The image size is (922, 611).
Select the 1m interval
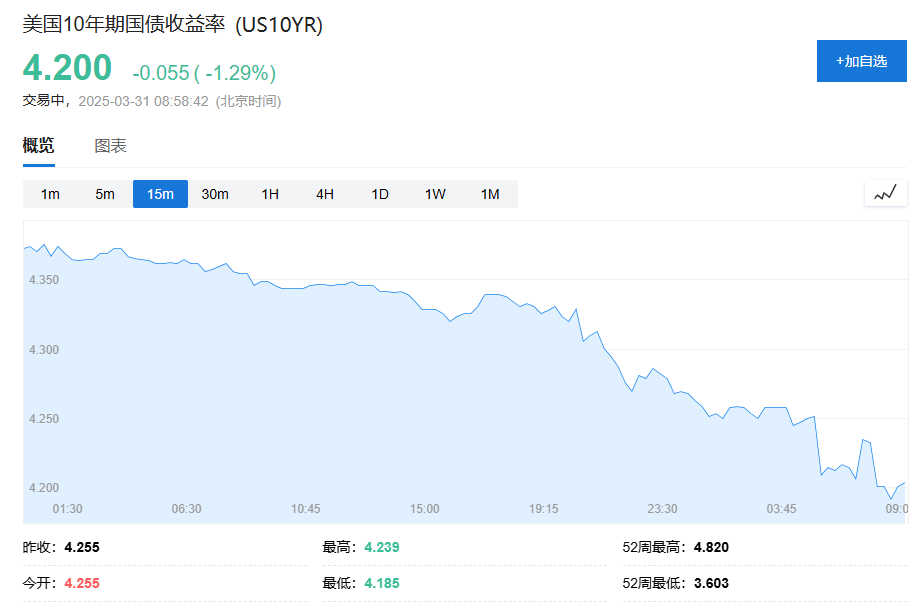50,194
